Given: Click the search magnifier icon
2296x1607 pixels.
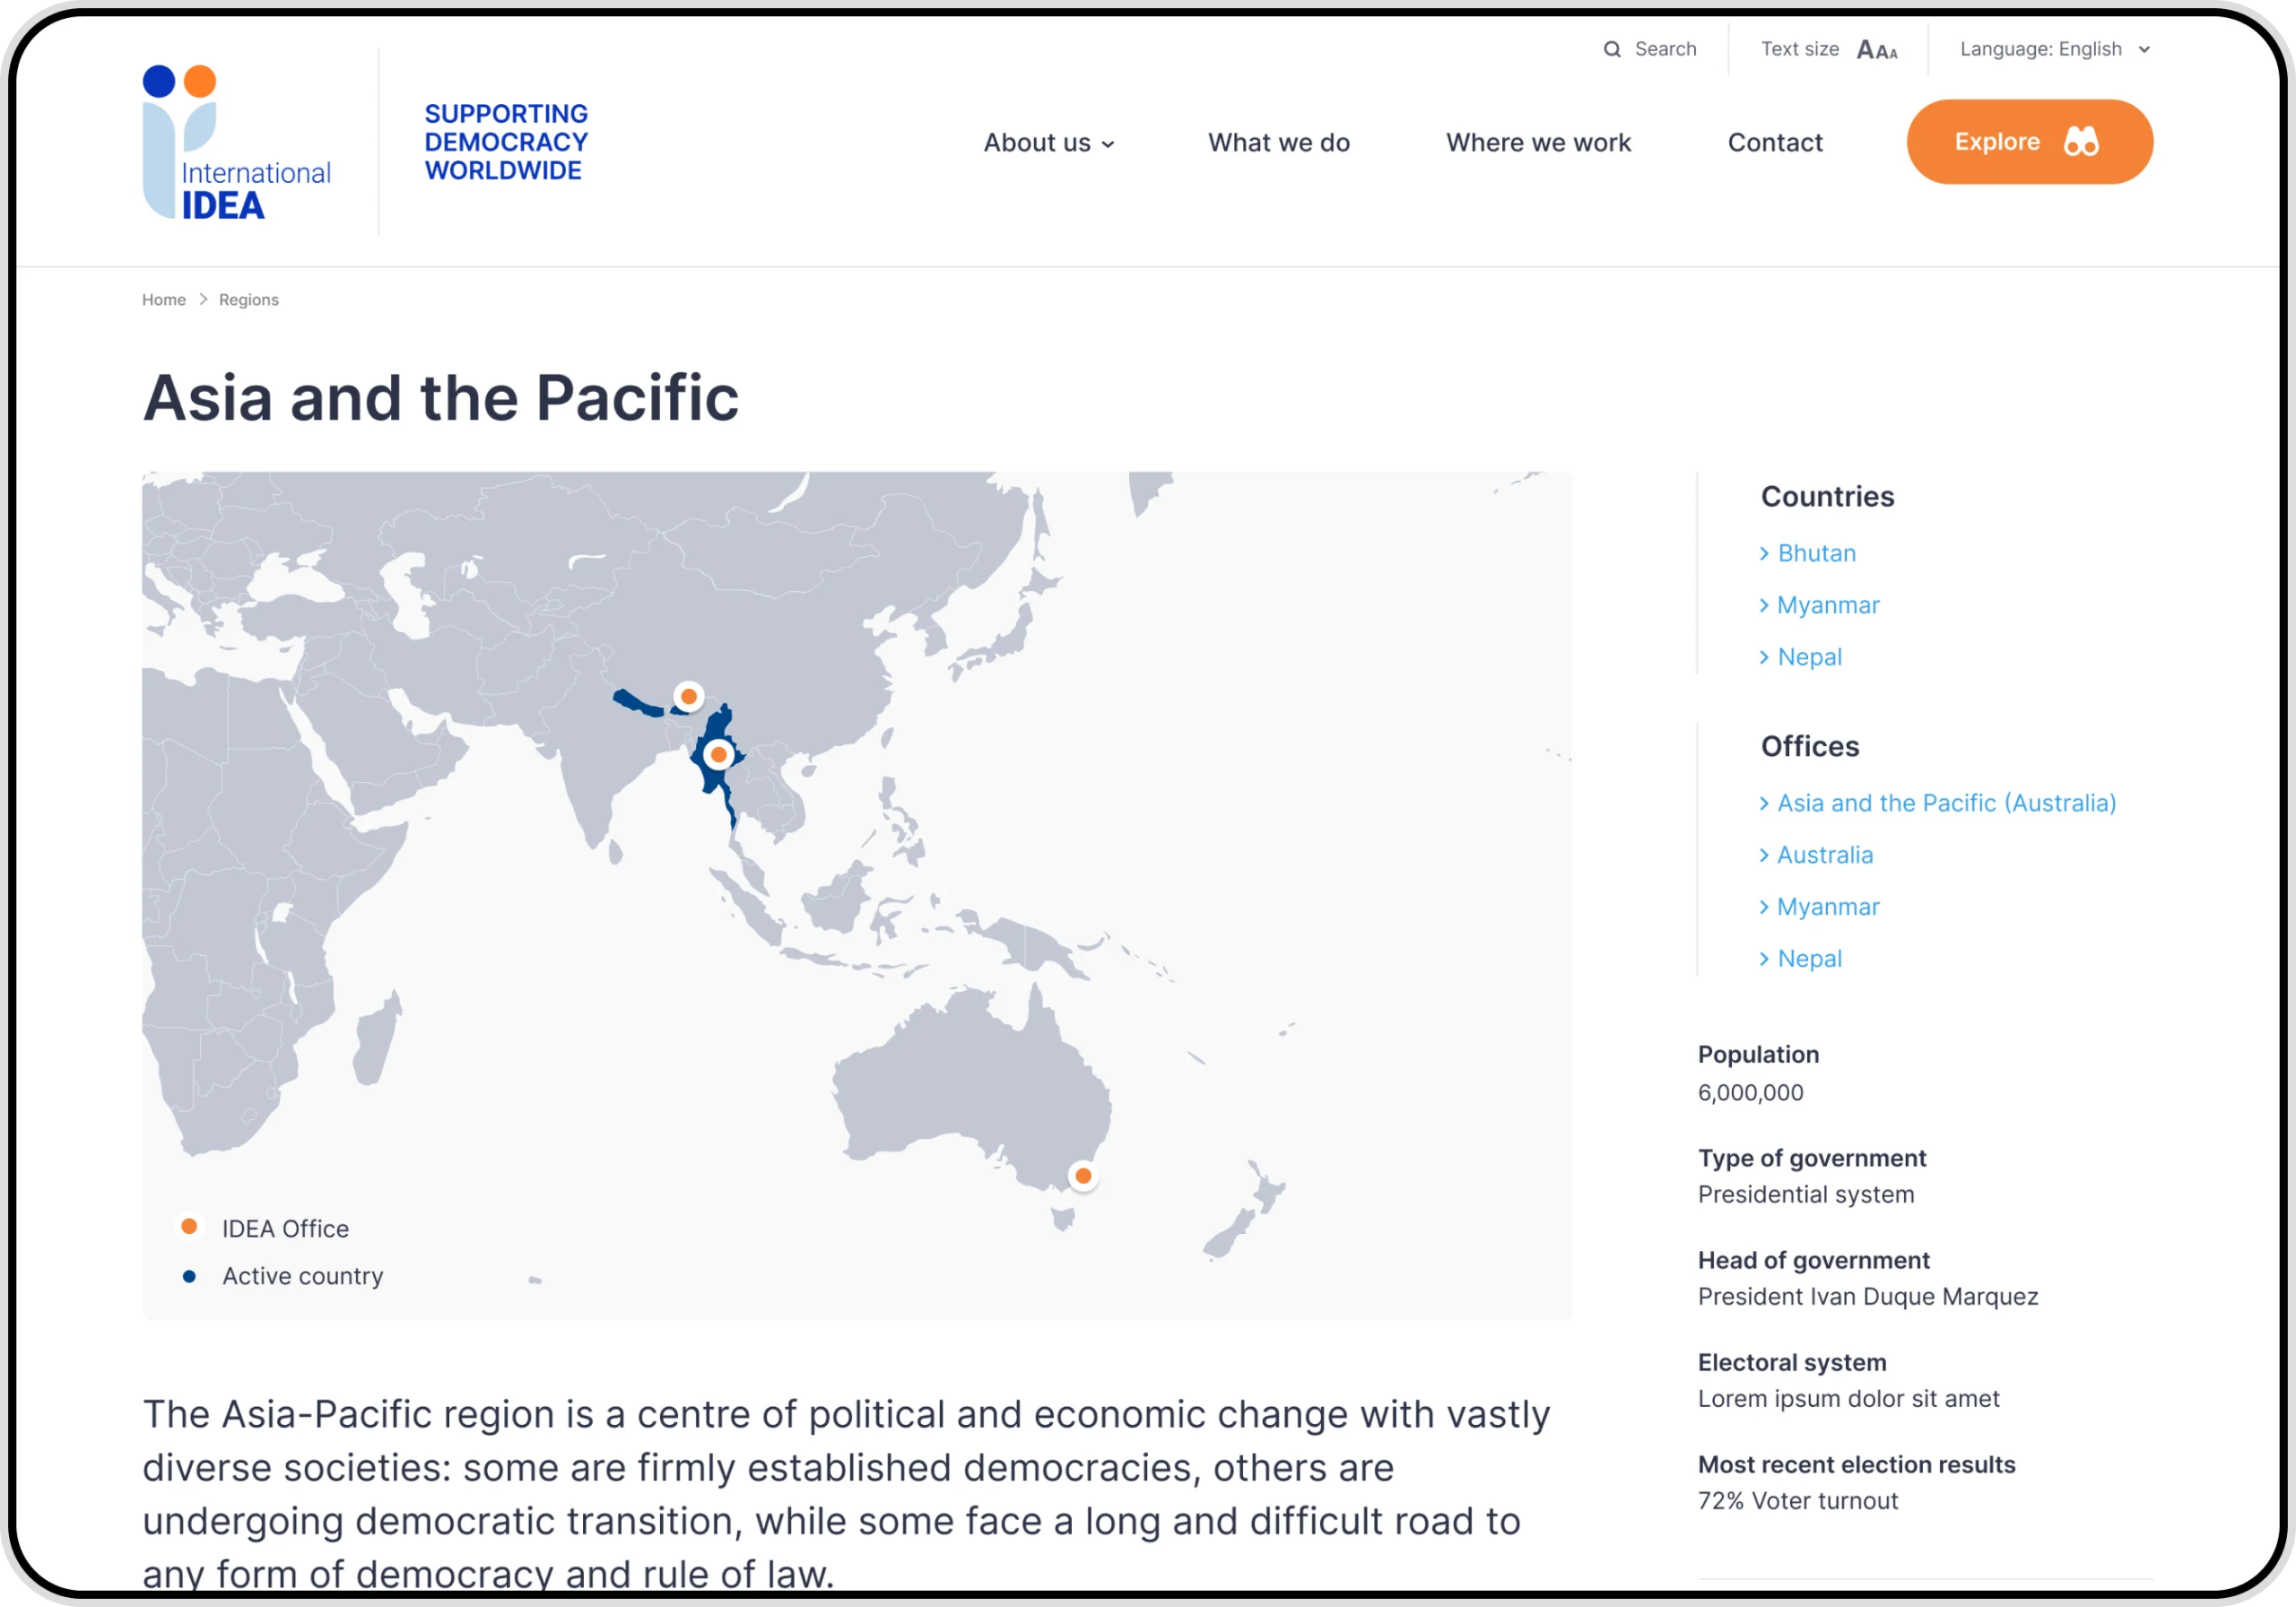Looking at the screenshot, I should (1611, 48).
